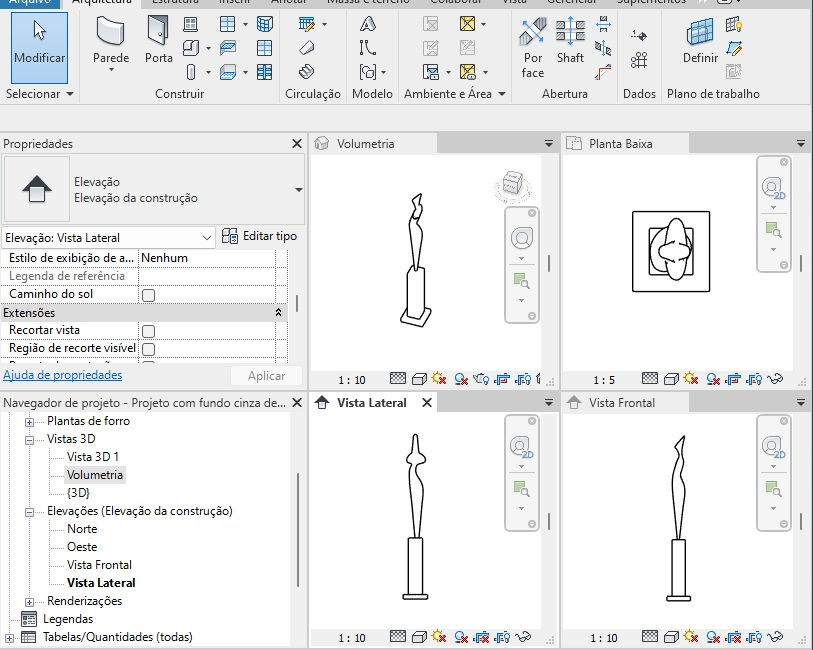Viewport: 813px width, 650px height.
Task: Toggle shadows in Vista Lateral view bar
Action: point(461,637)
